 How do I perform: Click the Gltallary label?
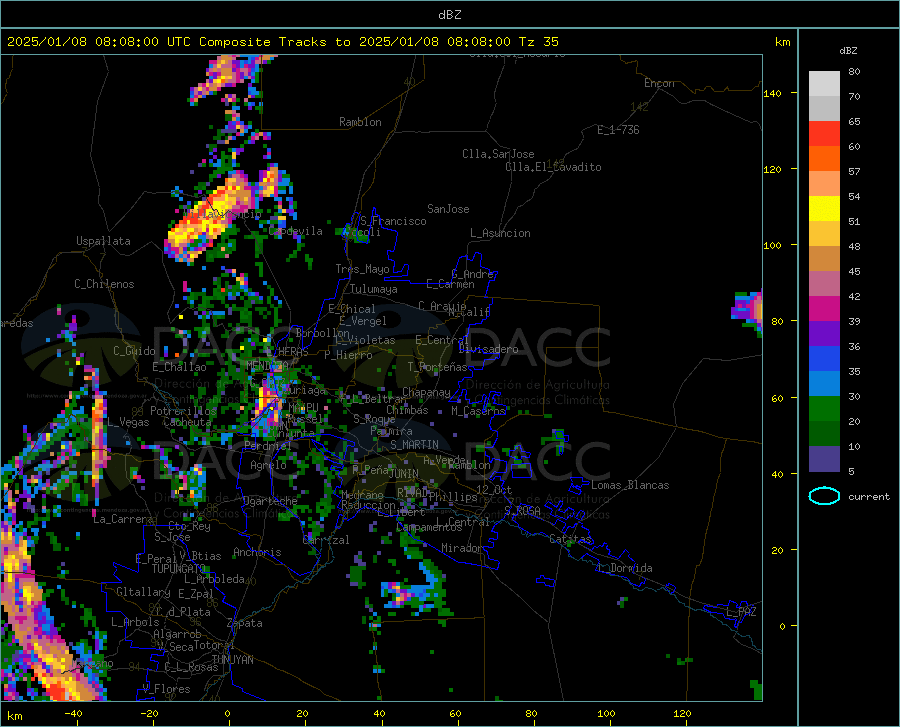(143, 592)
